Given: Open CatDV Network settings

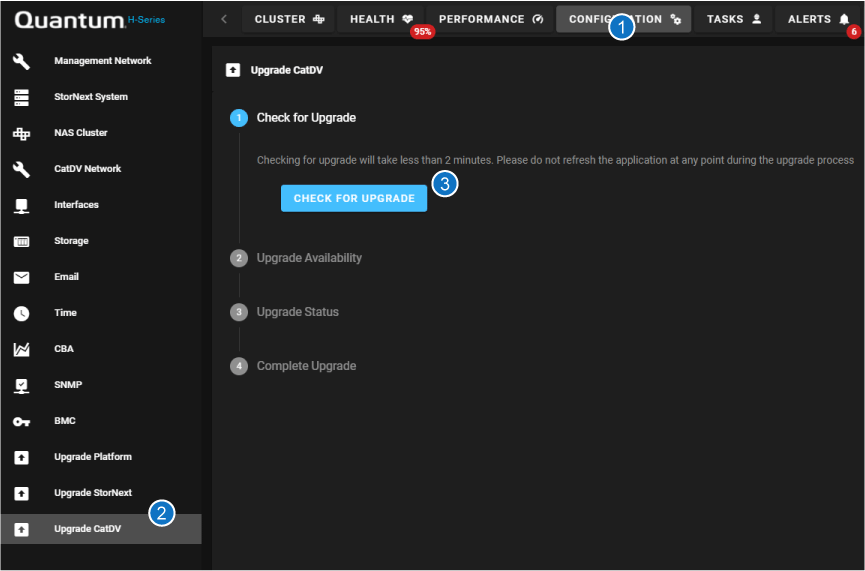Looking at the screenshot, I should 101,169.
